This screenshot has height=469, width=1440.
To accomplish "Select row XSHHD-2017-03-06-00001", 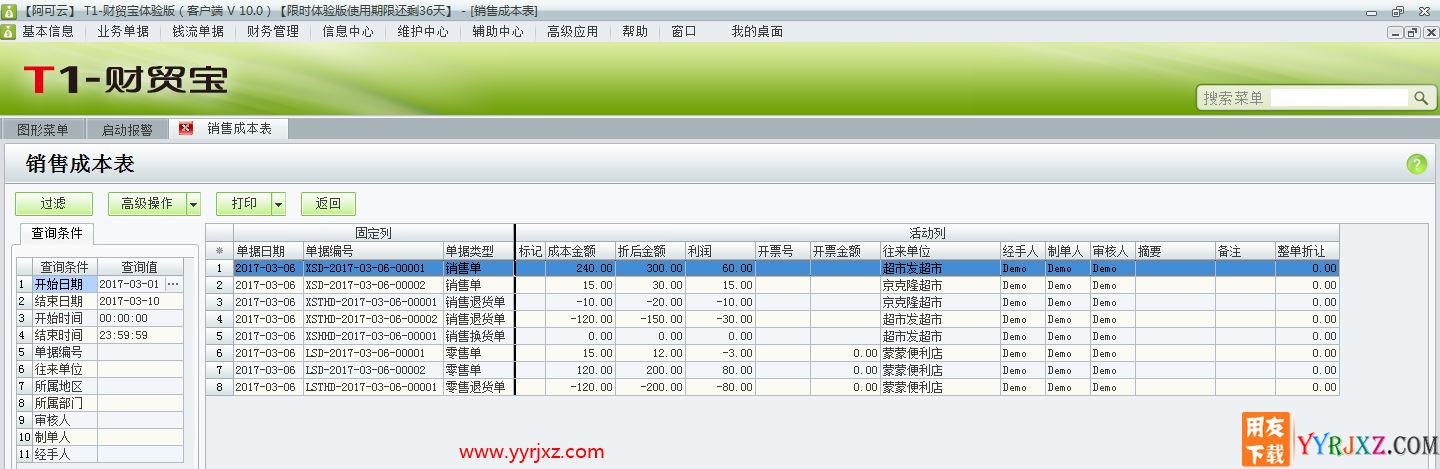I will coord(772,336).
